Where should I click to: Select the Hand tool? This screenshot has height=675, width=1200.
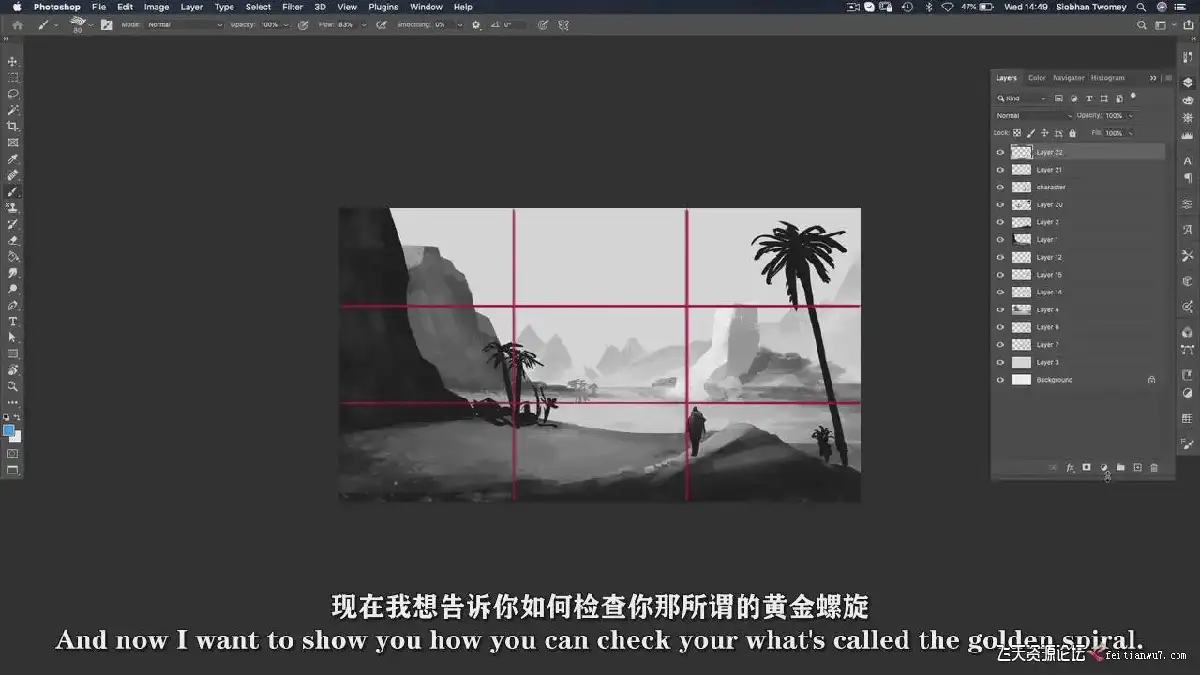(x=13, y=370)
